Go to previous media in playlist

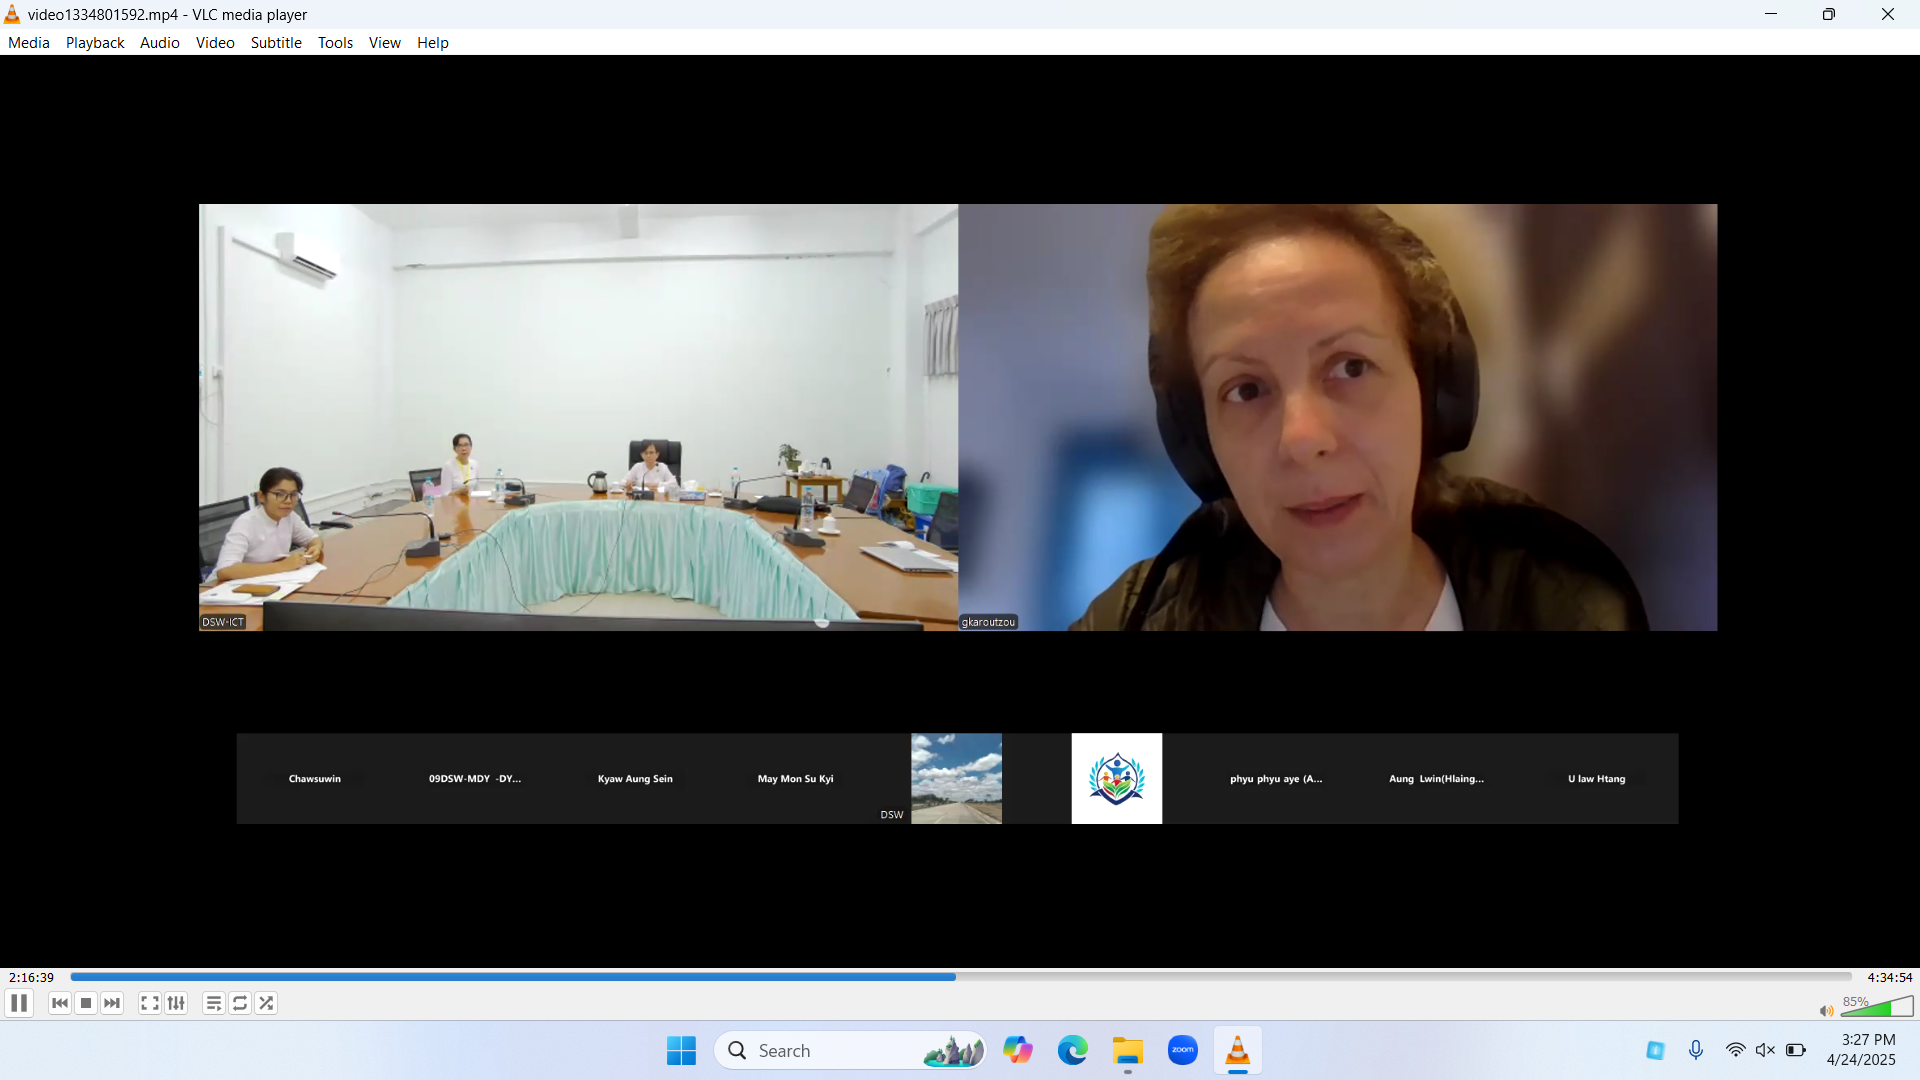pos(60,1003)
